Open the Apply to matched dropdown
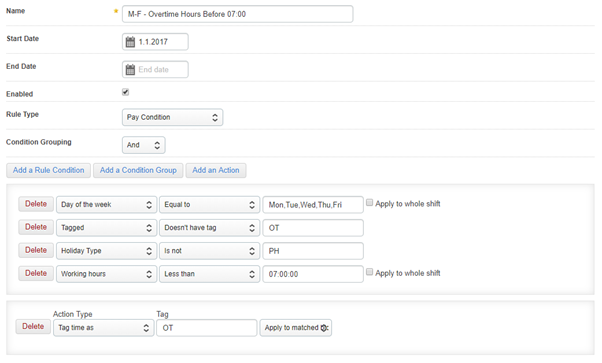This screenshot has height=363, width=602. (296, 328)
